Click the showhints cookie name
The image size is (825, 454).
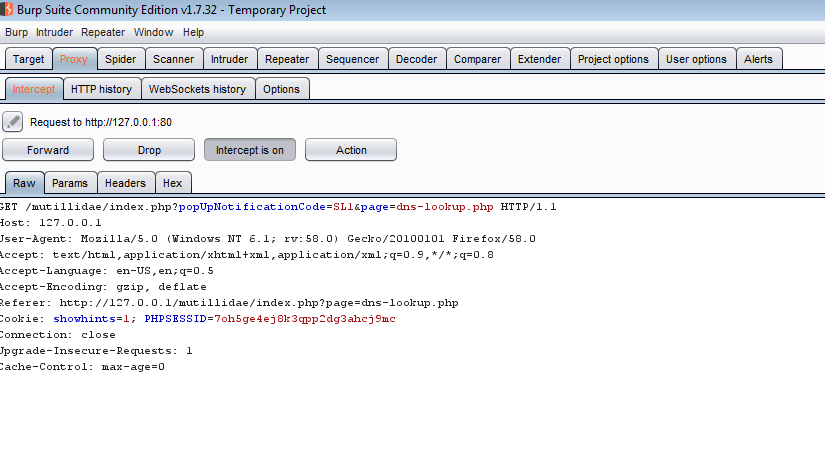[84, 319]
